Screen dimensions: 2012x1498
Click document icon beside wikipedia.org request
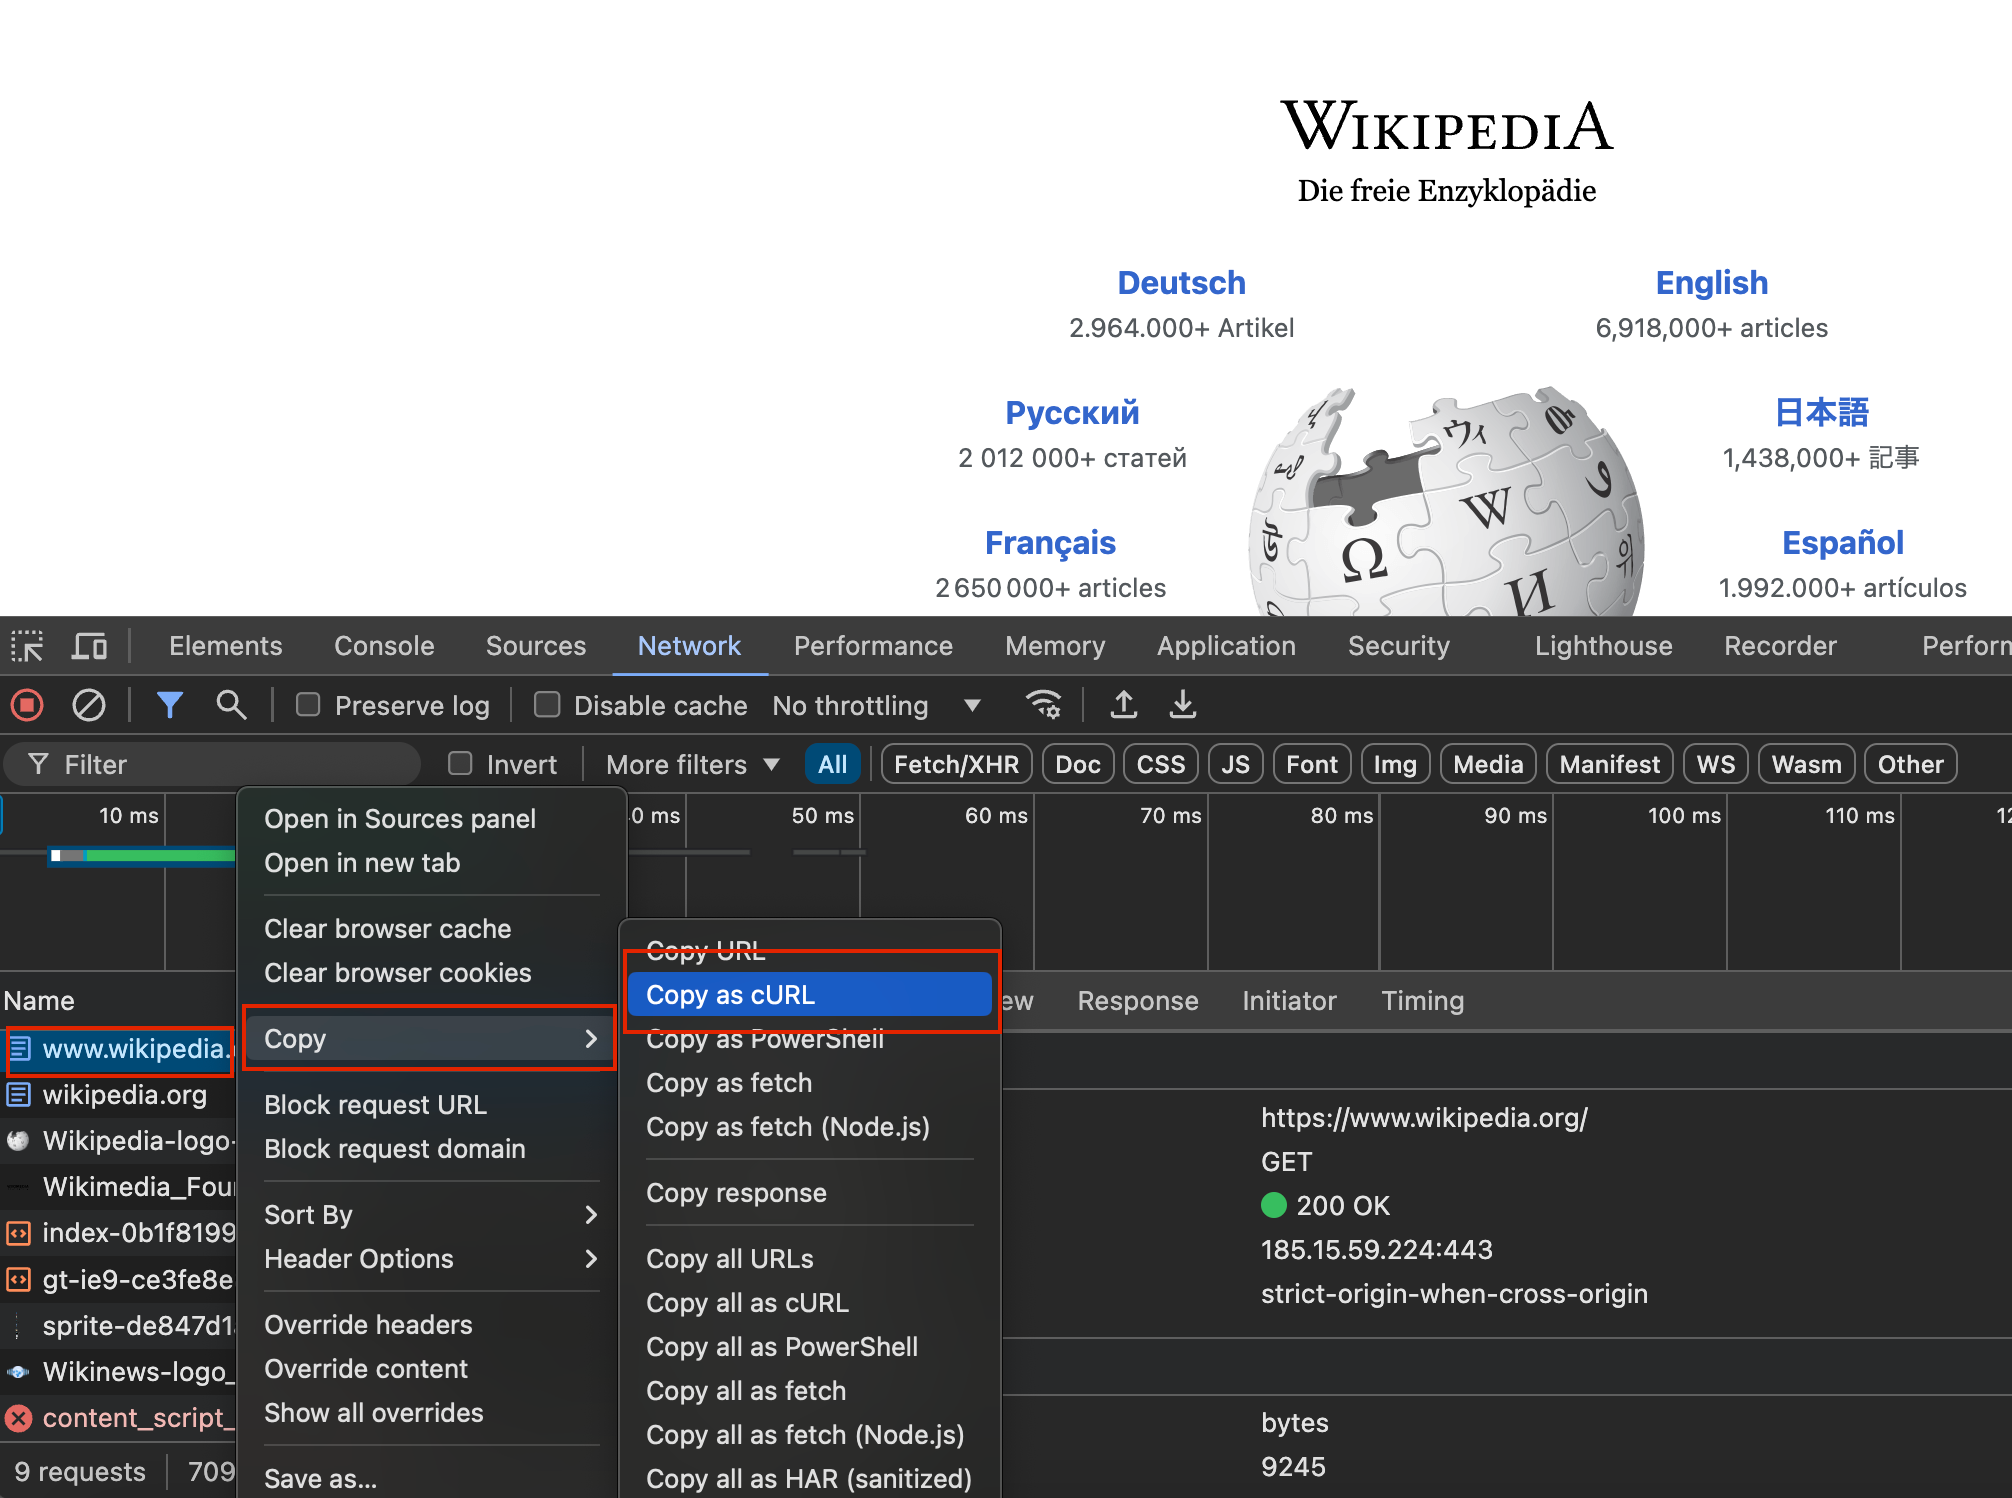19,1095
